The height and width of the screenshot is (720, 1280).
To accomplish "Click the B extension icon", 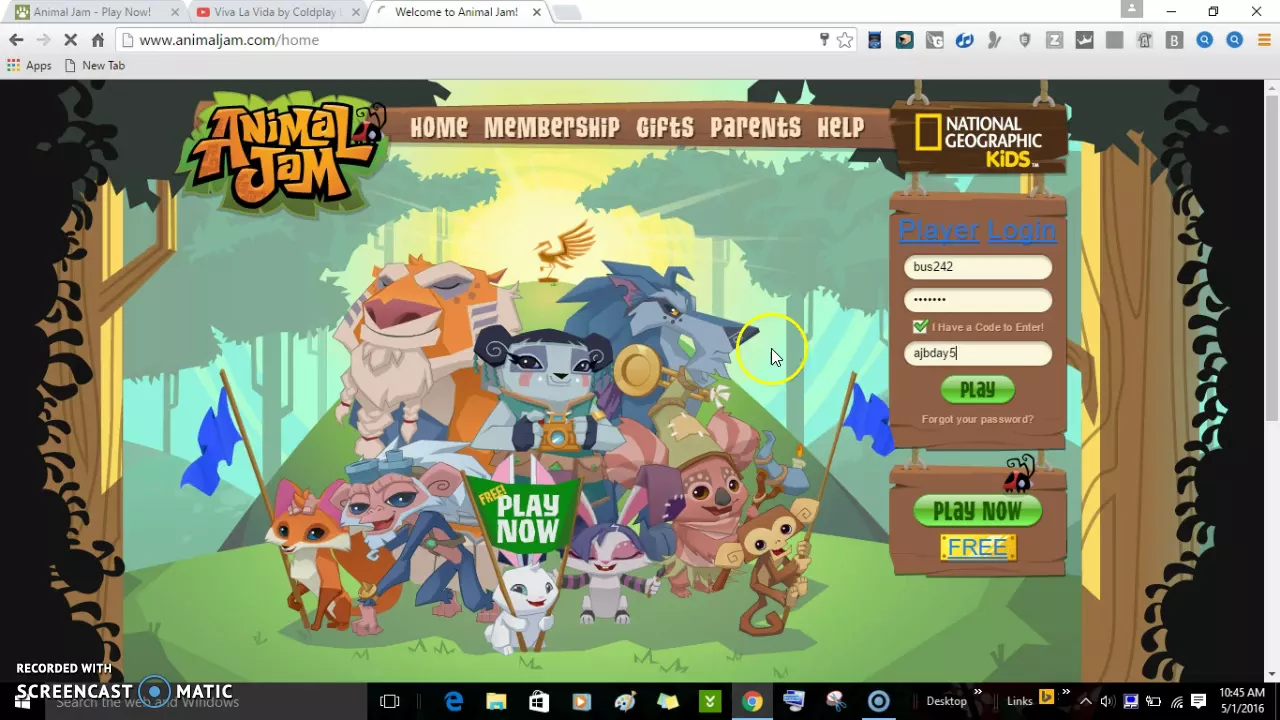I will (1175, 40).
